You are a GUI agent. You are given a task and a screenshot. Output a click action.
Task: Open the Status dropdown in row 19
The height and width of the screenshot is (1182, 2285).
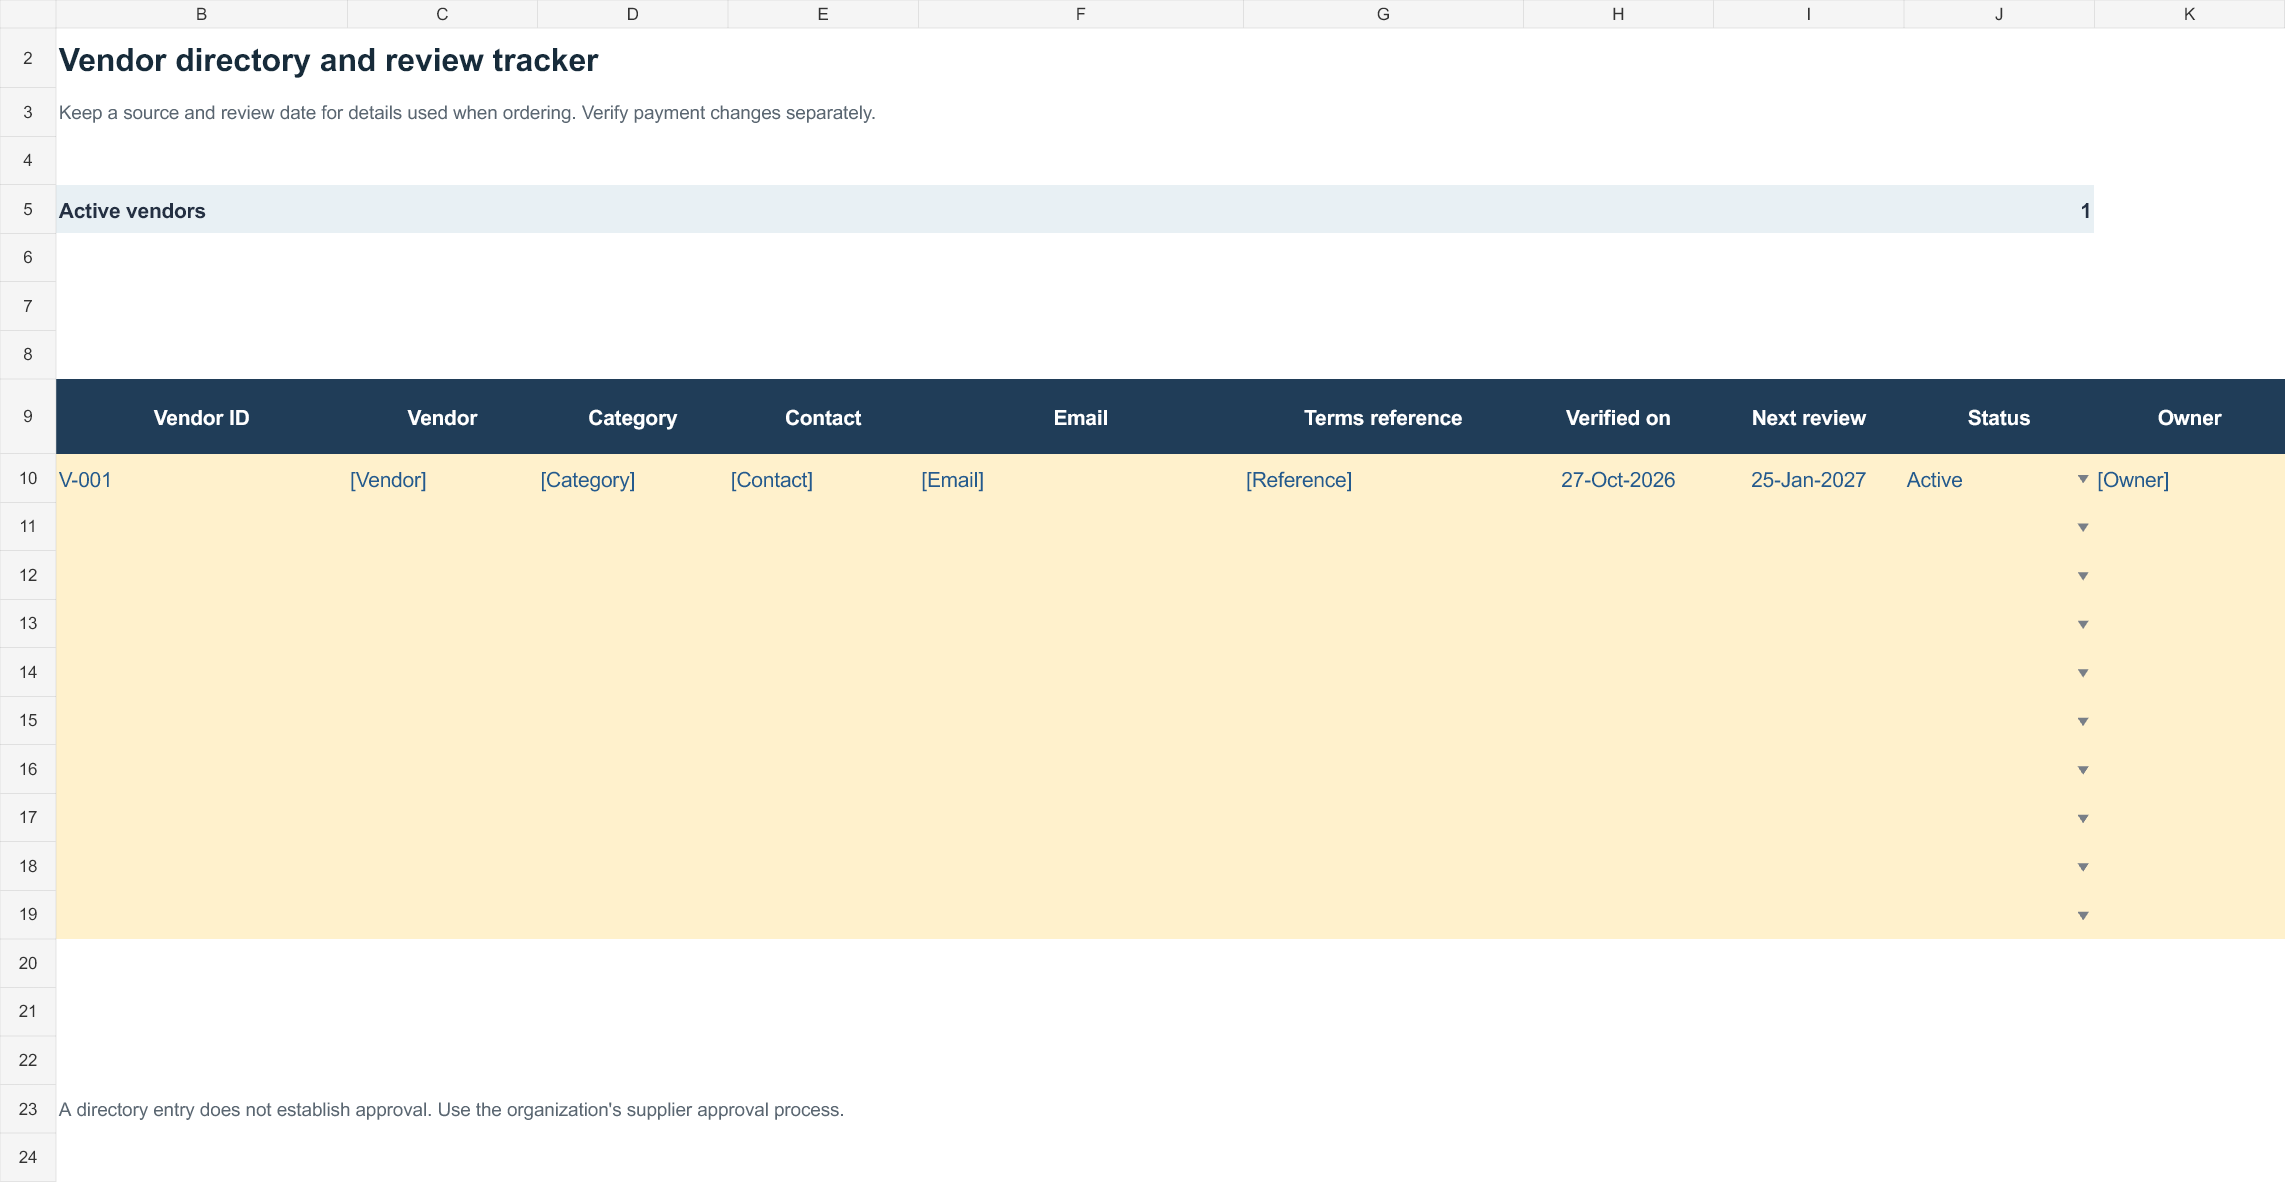coord(2083,916)
